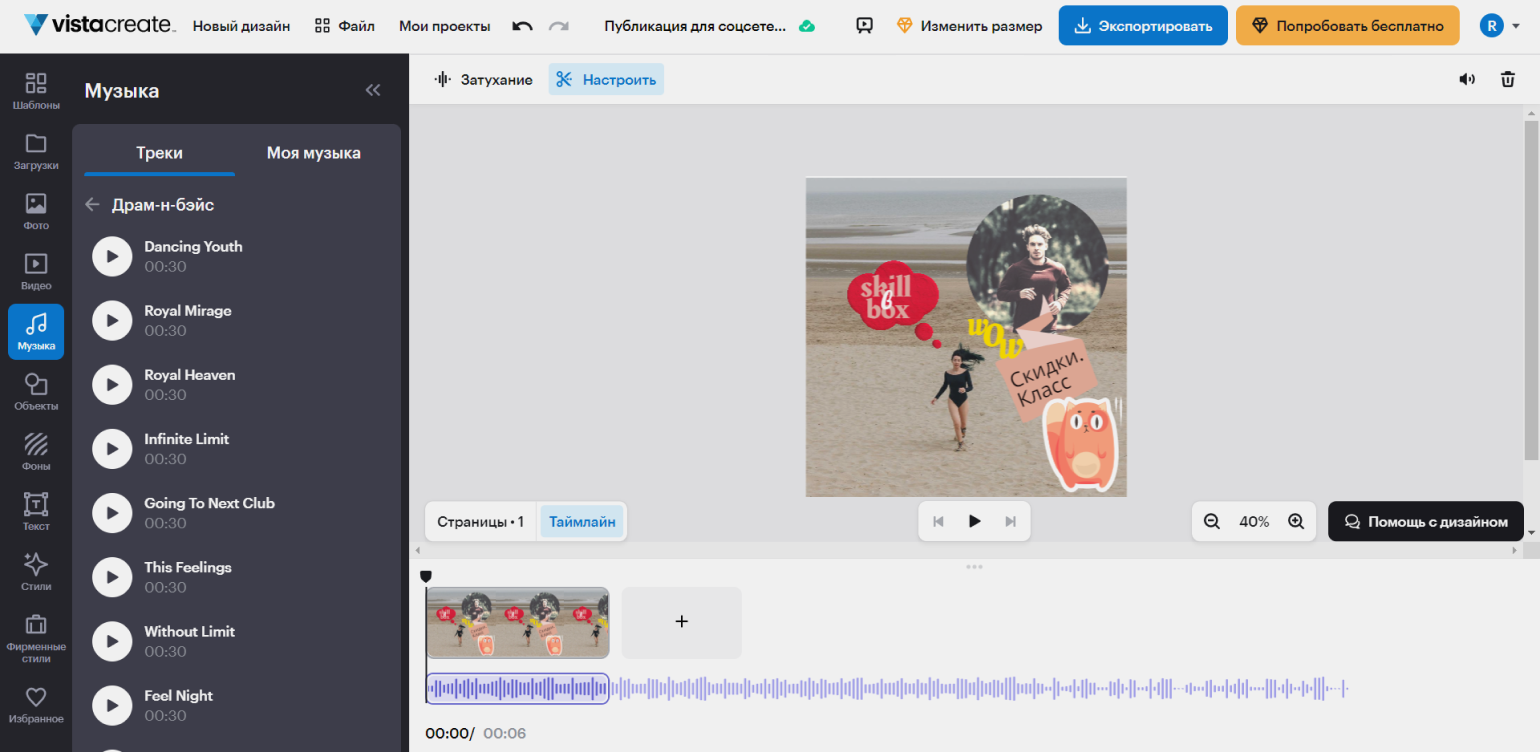Toggle the Настроить trim tool
Image resolution: width=1540 pixels, height=752 pixels.
606,79
